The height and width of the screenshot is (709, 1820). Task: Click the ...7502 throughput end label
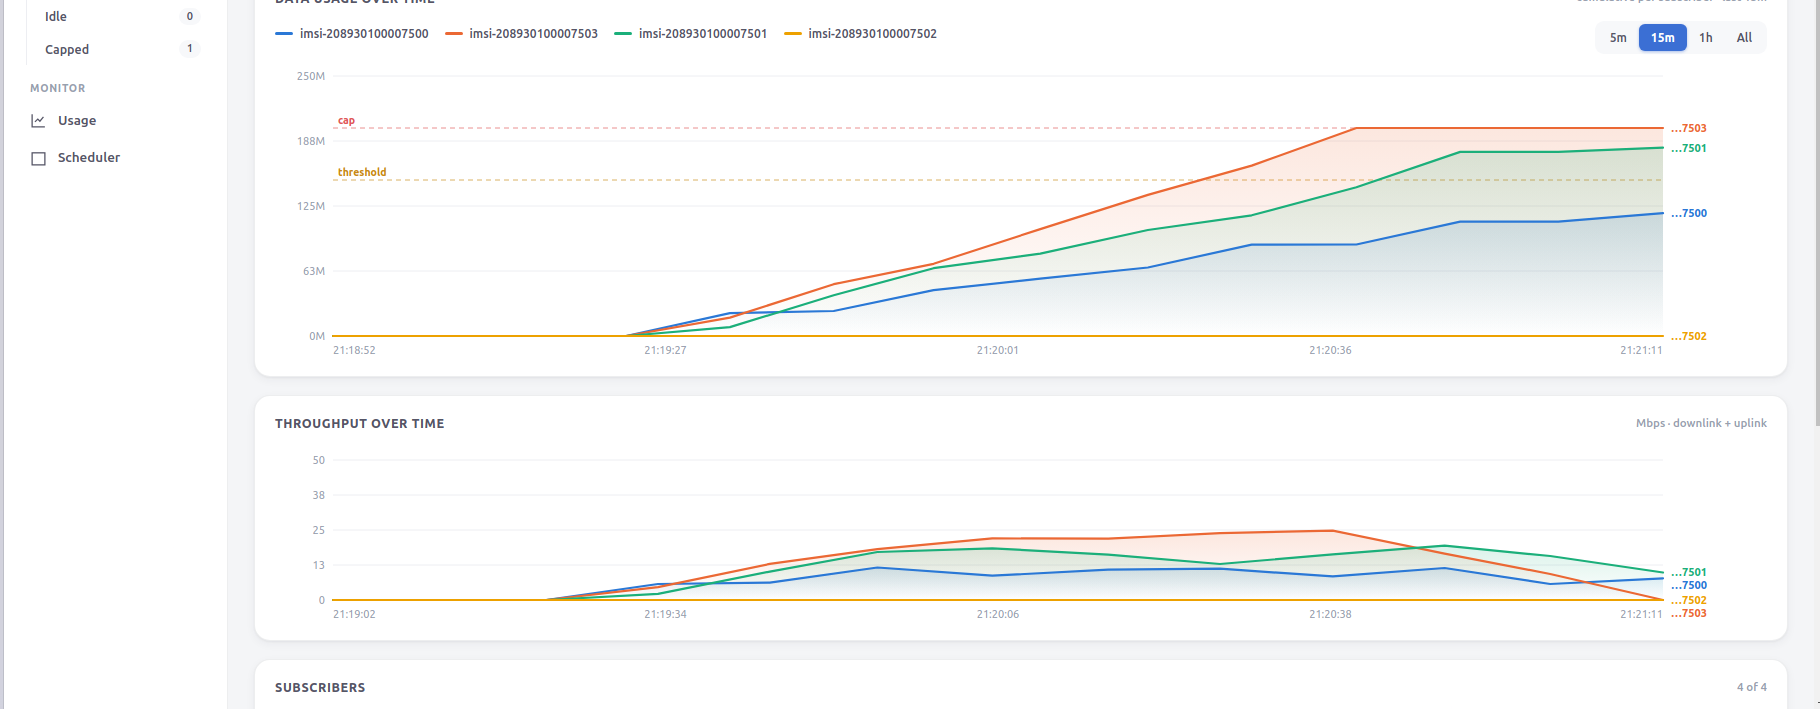1689,601
